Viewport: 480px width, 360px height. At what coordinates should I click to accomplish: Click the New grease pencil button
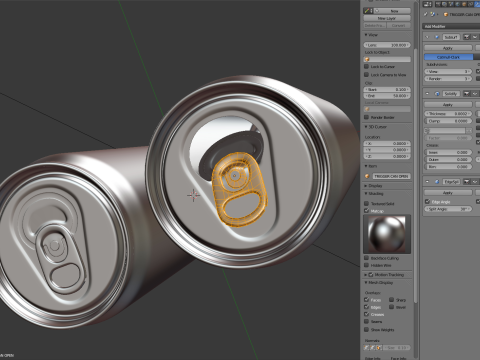pyautogui.click(x=392, y=11)
